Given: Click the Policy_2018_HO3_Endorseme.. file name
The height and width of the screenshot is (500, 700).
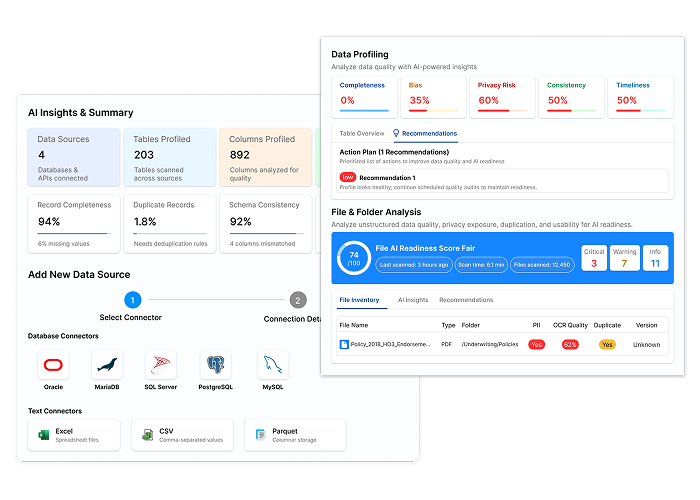Looking at the screenshot, I should coord(390,344).
